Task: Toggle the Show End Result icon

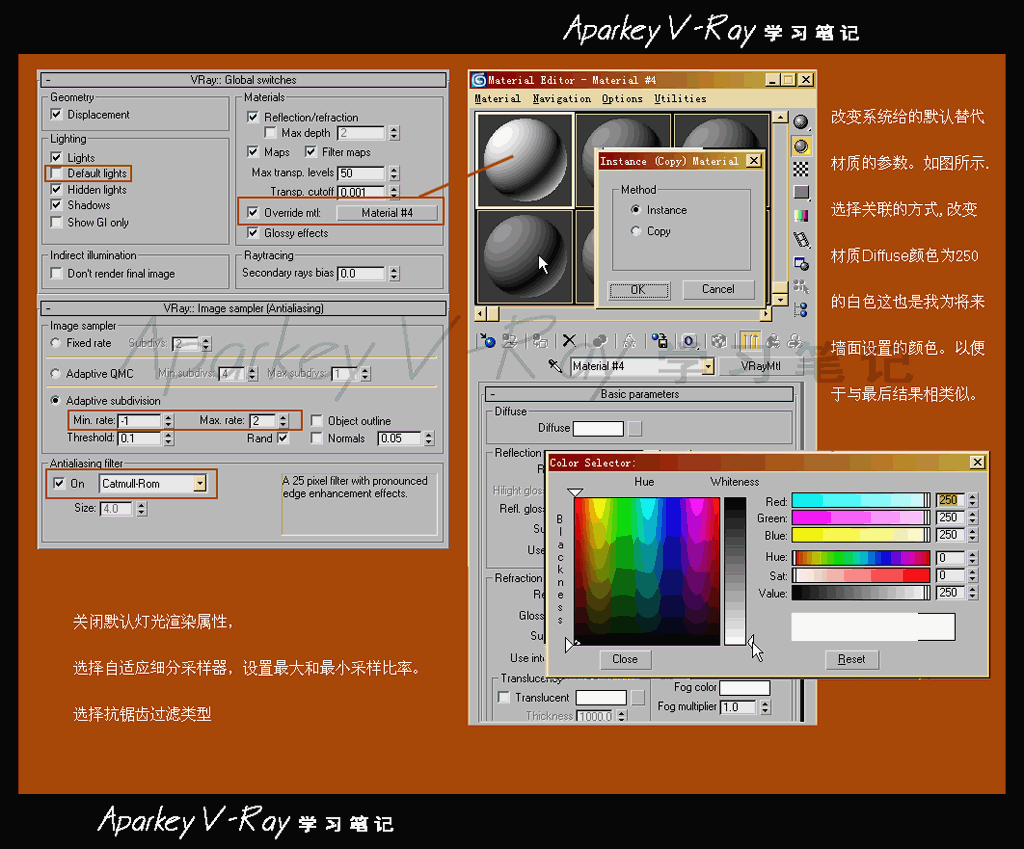Action: pyautogui.click(x=750, y=340)
